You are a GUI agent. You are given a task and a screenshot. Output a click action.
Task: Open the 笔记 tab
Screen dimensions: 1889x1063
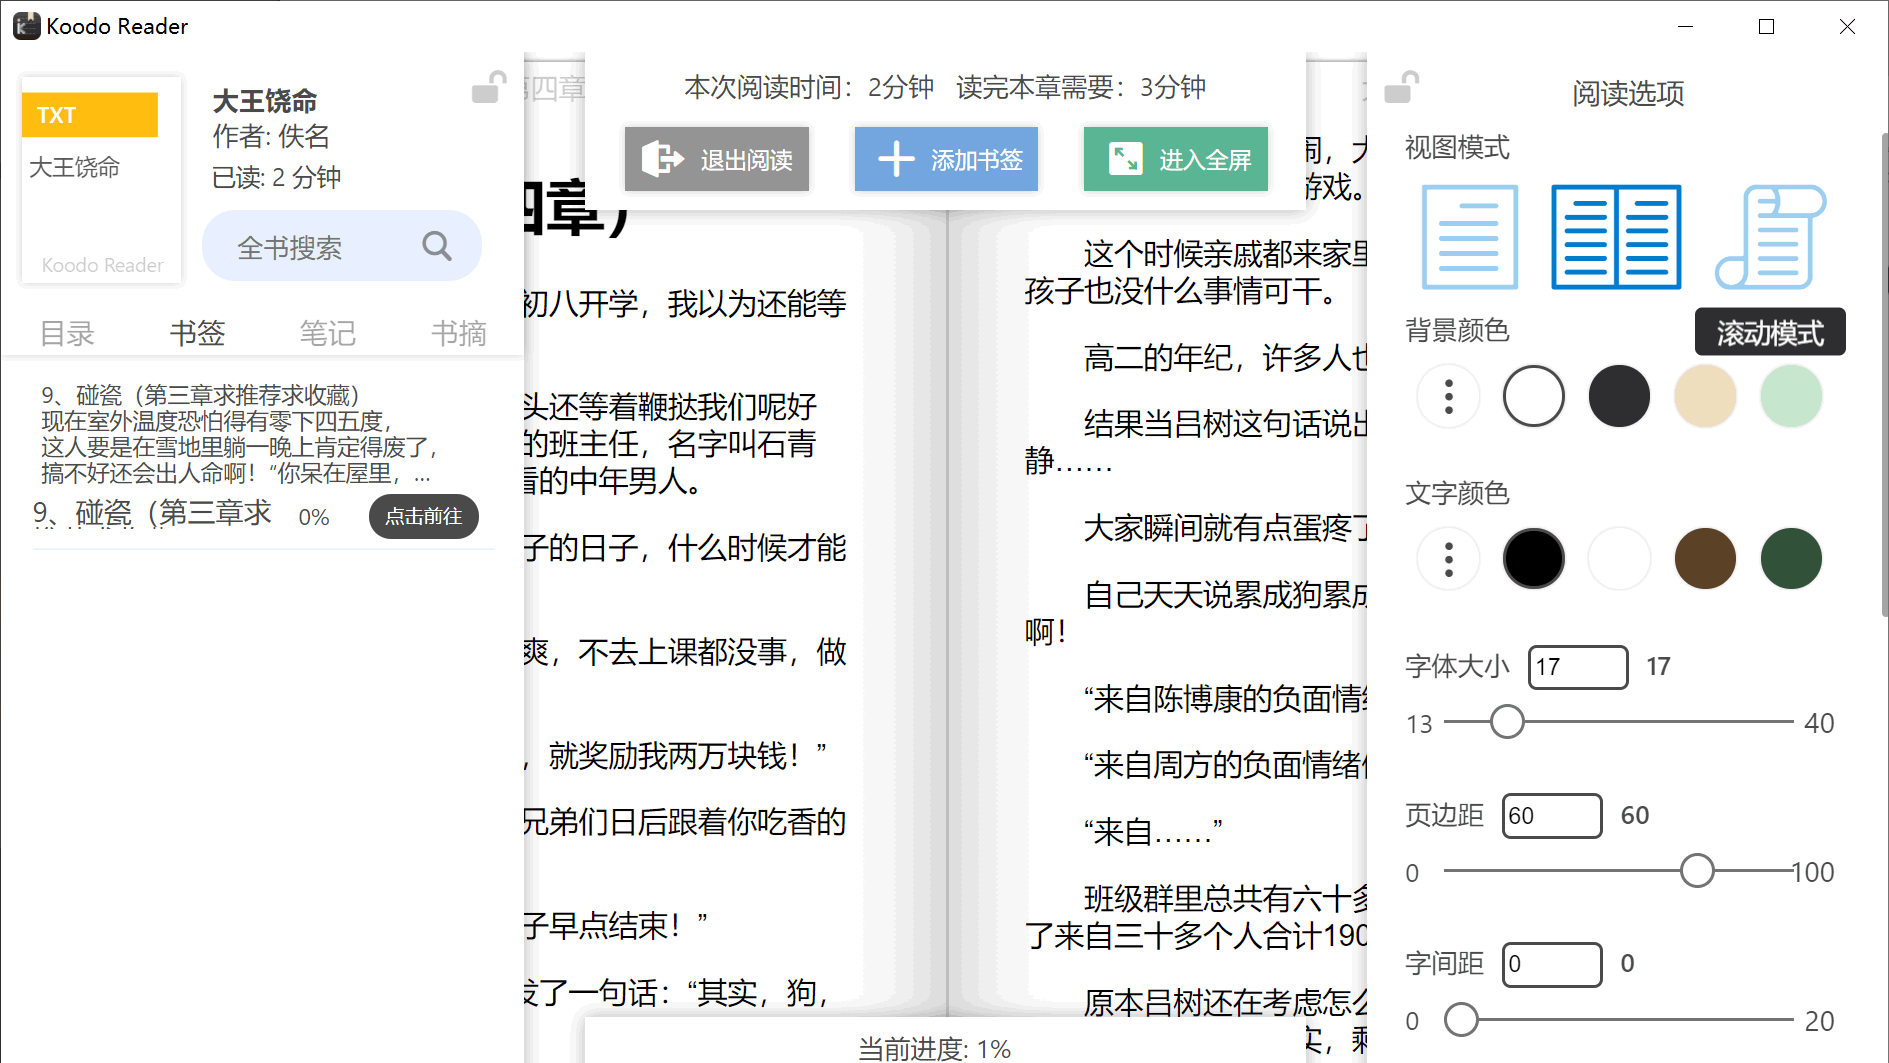(x=327, y=332)
